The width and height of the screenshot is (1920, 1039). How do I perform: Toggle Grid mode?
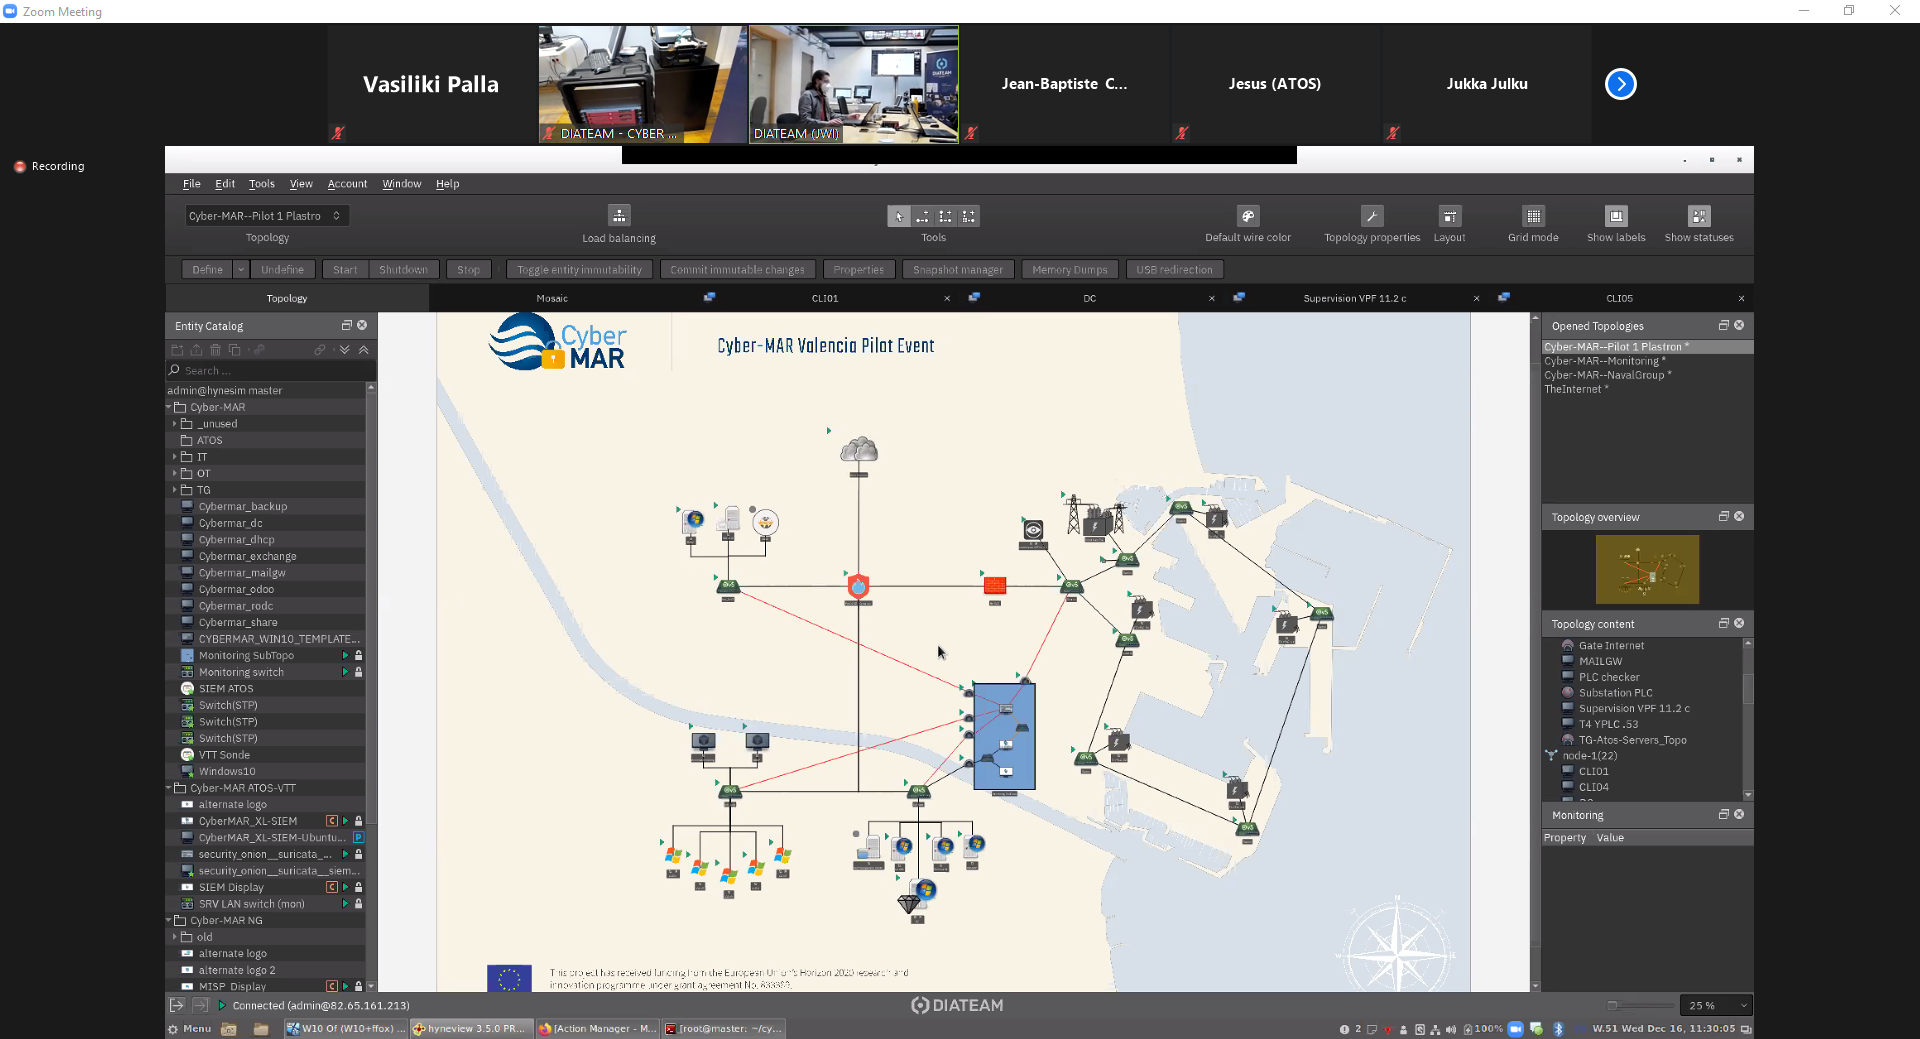(1533, 216)
